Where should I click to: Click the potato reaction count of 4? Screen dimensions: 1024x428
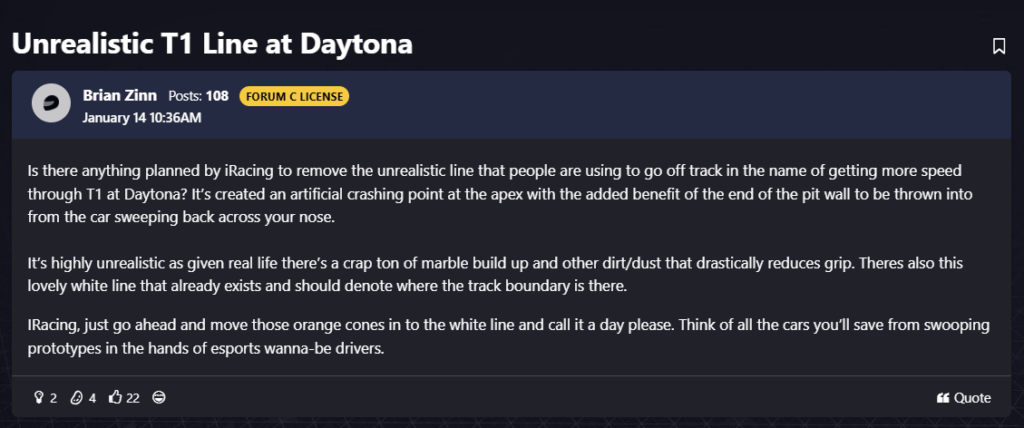(x=92, y=397)
